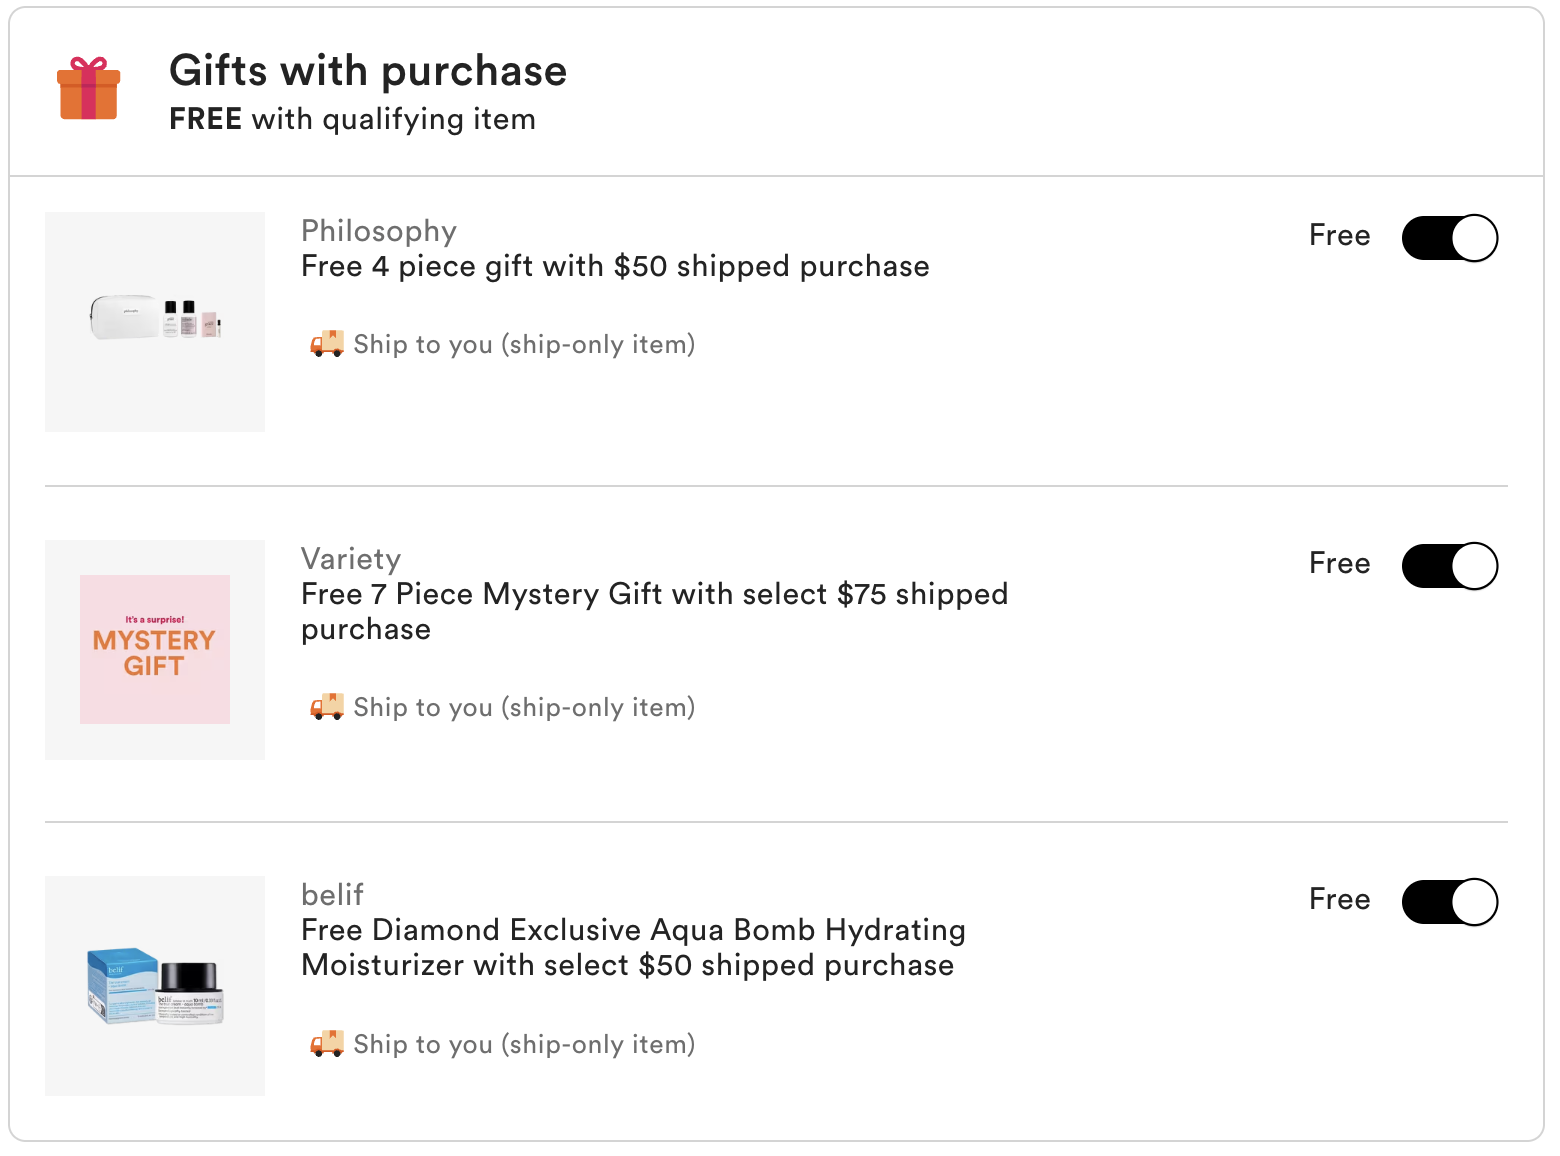Click FREE with qualifying item subtitle

pyautogui.click(x=352, y=119)
